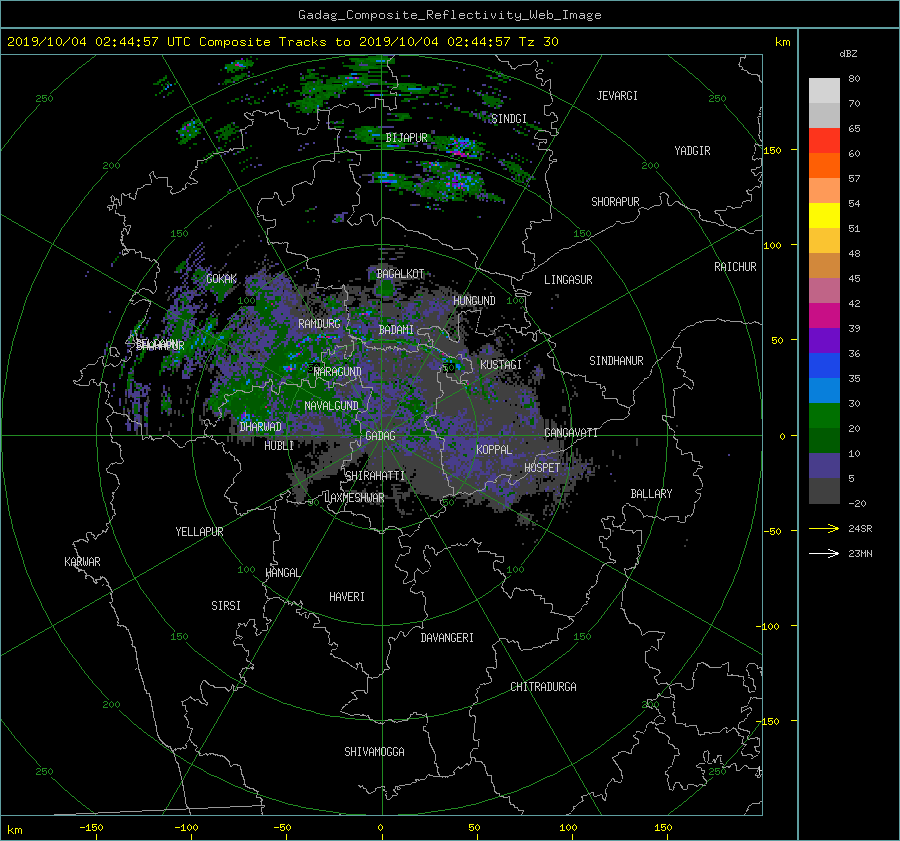Image resolution: width=900 pixels, height=841 pixels.
Task: Select the RAICHUR label
Action: pos(735,267)
